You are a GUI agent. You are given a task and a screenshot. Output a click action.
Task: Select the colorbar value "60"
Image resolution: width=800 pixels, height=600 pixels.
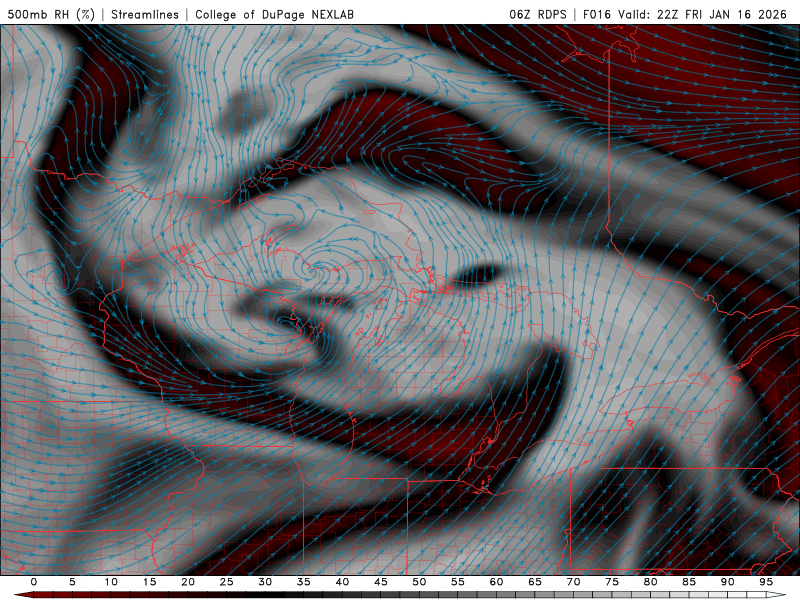tap(496, 582)
